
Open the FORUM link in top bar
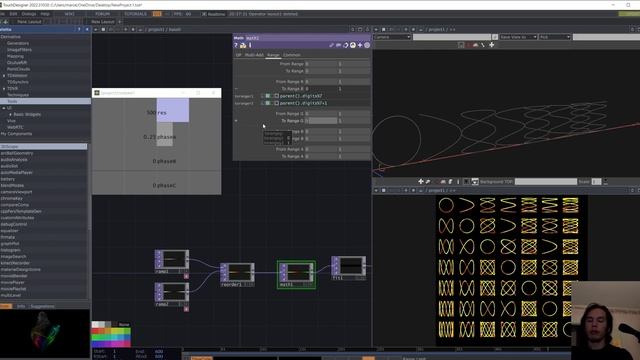pyautogui.click(x=102, y=14)
